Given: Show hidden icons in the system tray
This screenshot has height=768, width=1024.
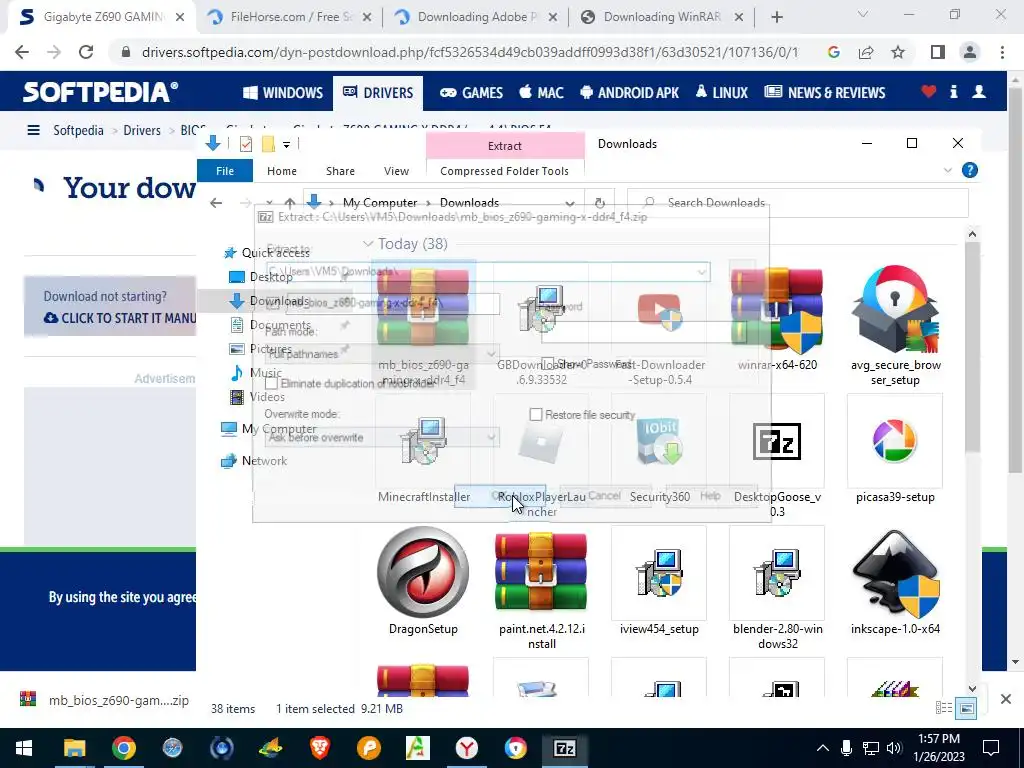Looking at the screenshot, I should tap(823, 748).
